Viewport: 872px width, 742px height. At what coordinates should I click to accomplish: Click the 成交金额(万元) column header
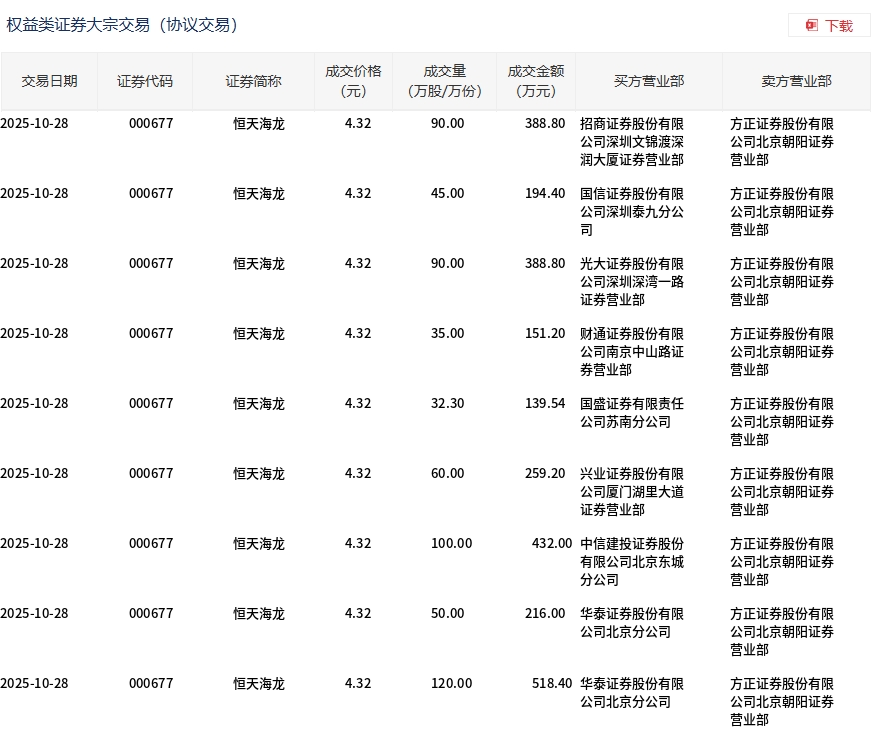click(536, 81)
